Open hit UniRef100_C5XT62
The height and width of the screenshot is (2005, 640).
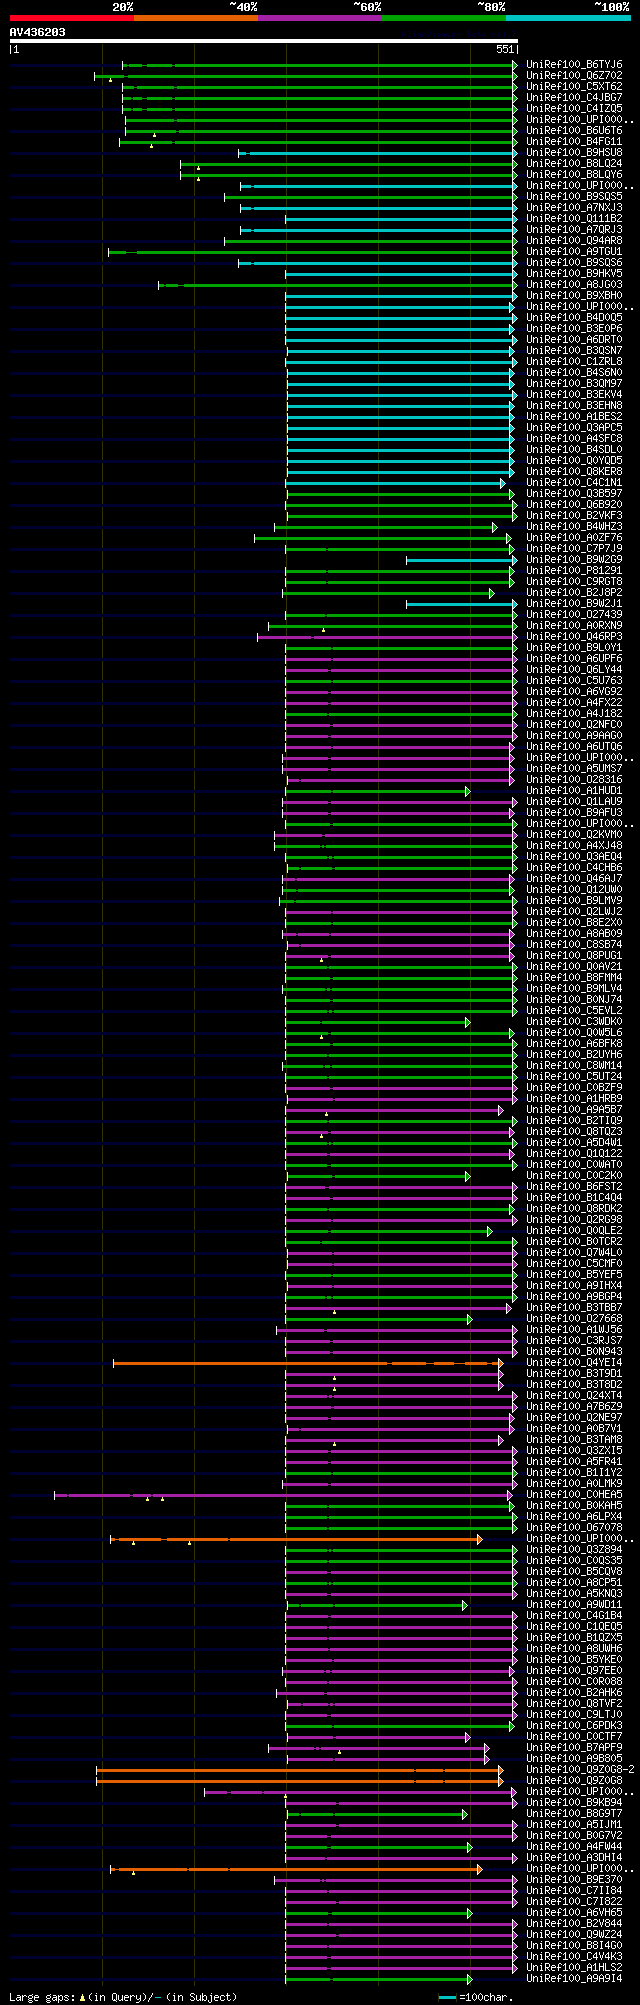point(574,86)
